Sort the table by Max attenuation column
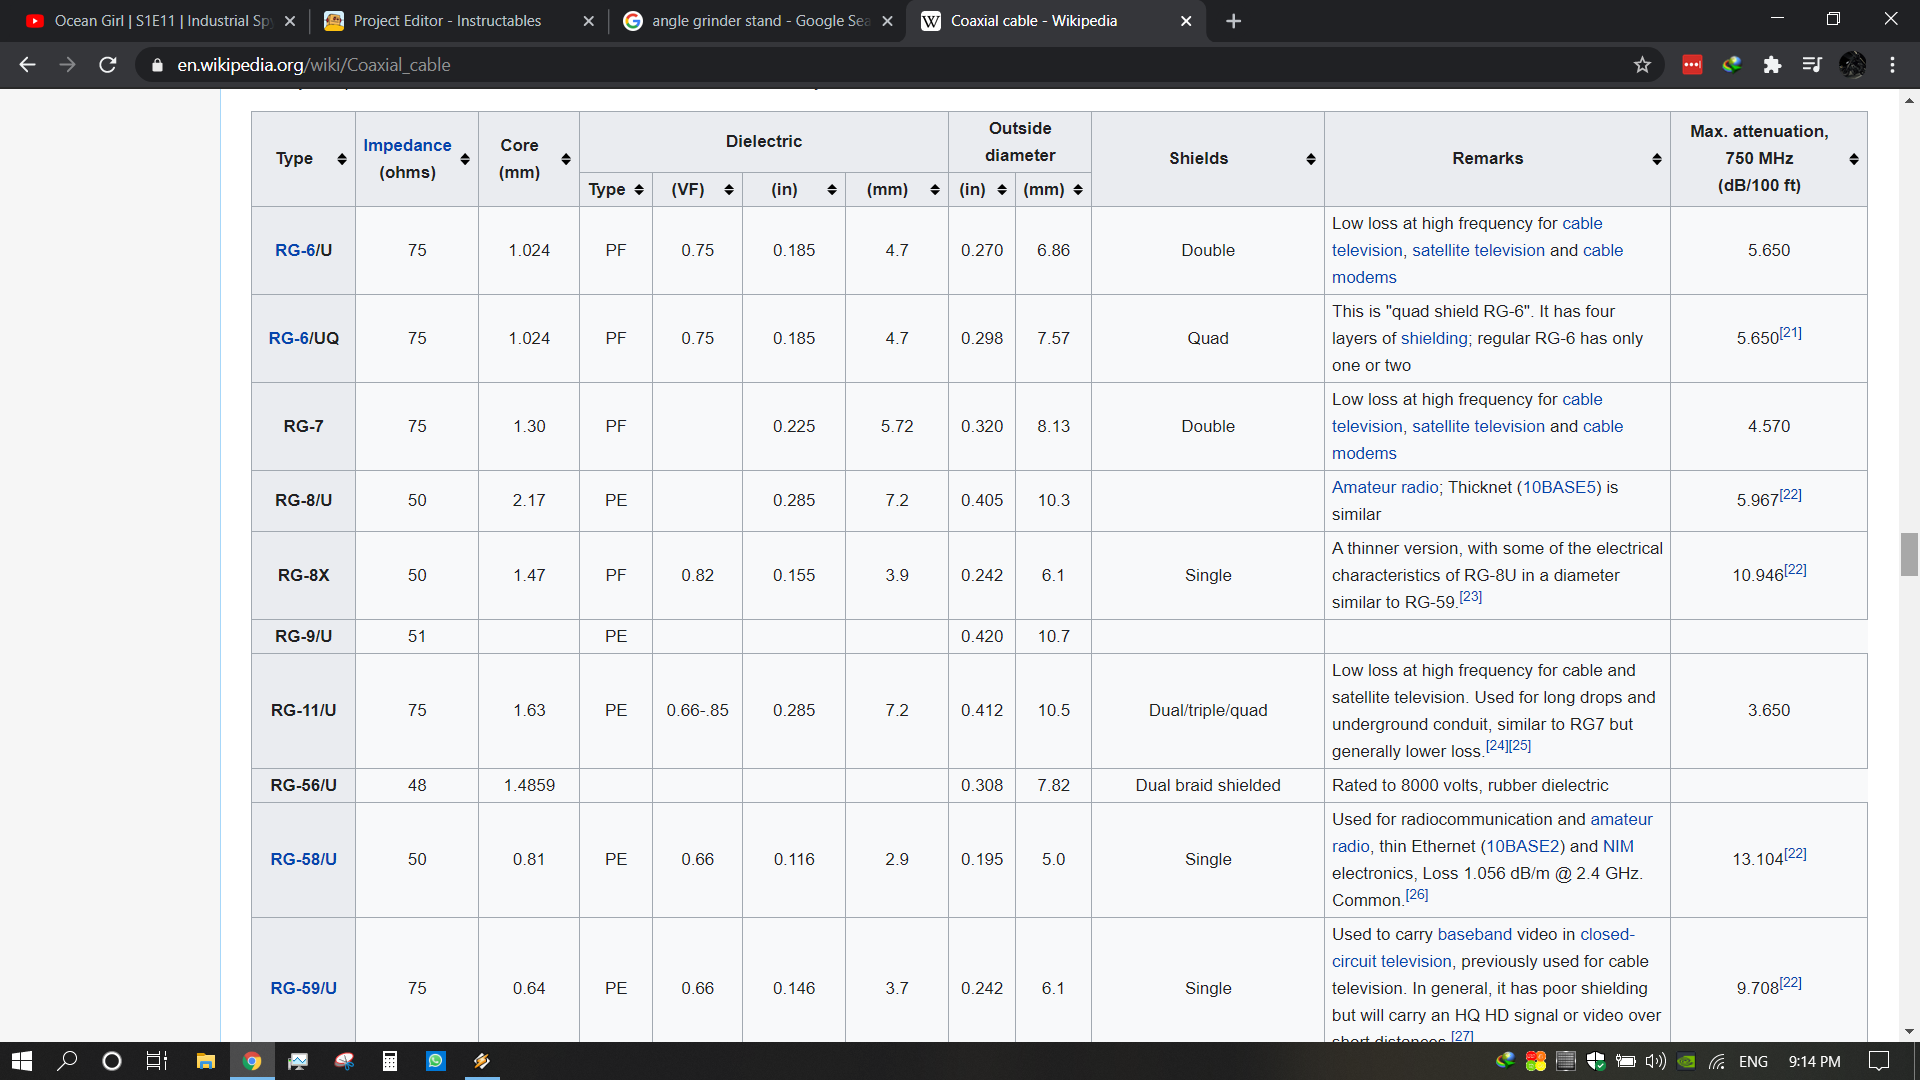This screenshot has height=1080, width=1920. click(1855, 158)
